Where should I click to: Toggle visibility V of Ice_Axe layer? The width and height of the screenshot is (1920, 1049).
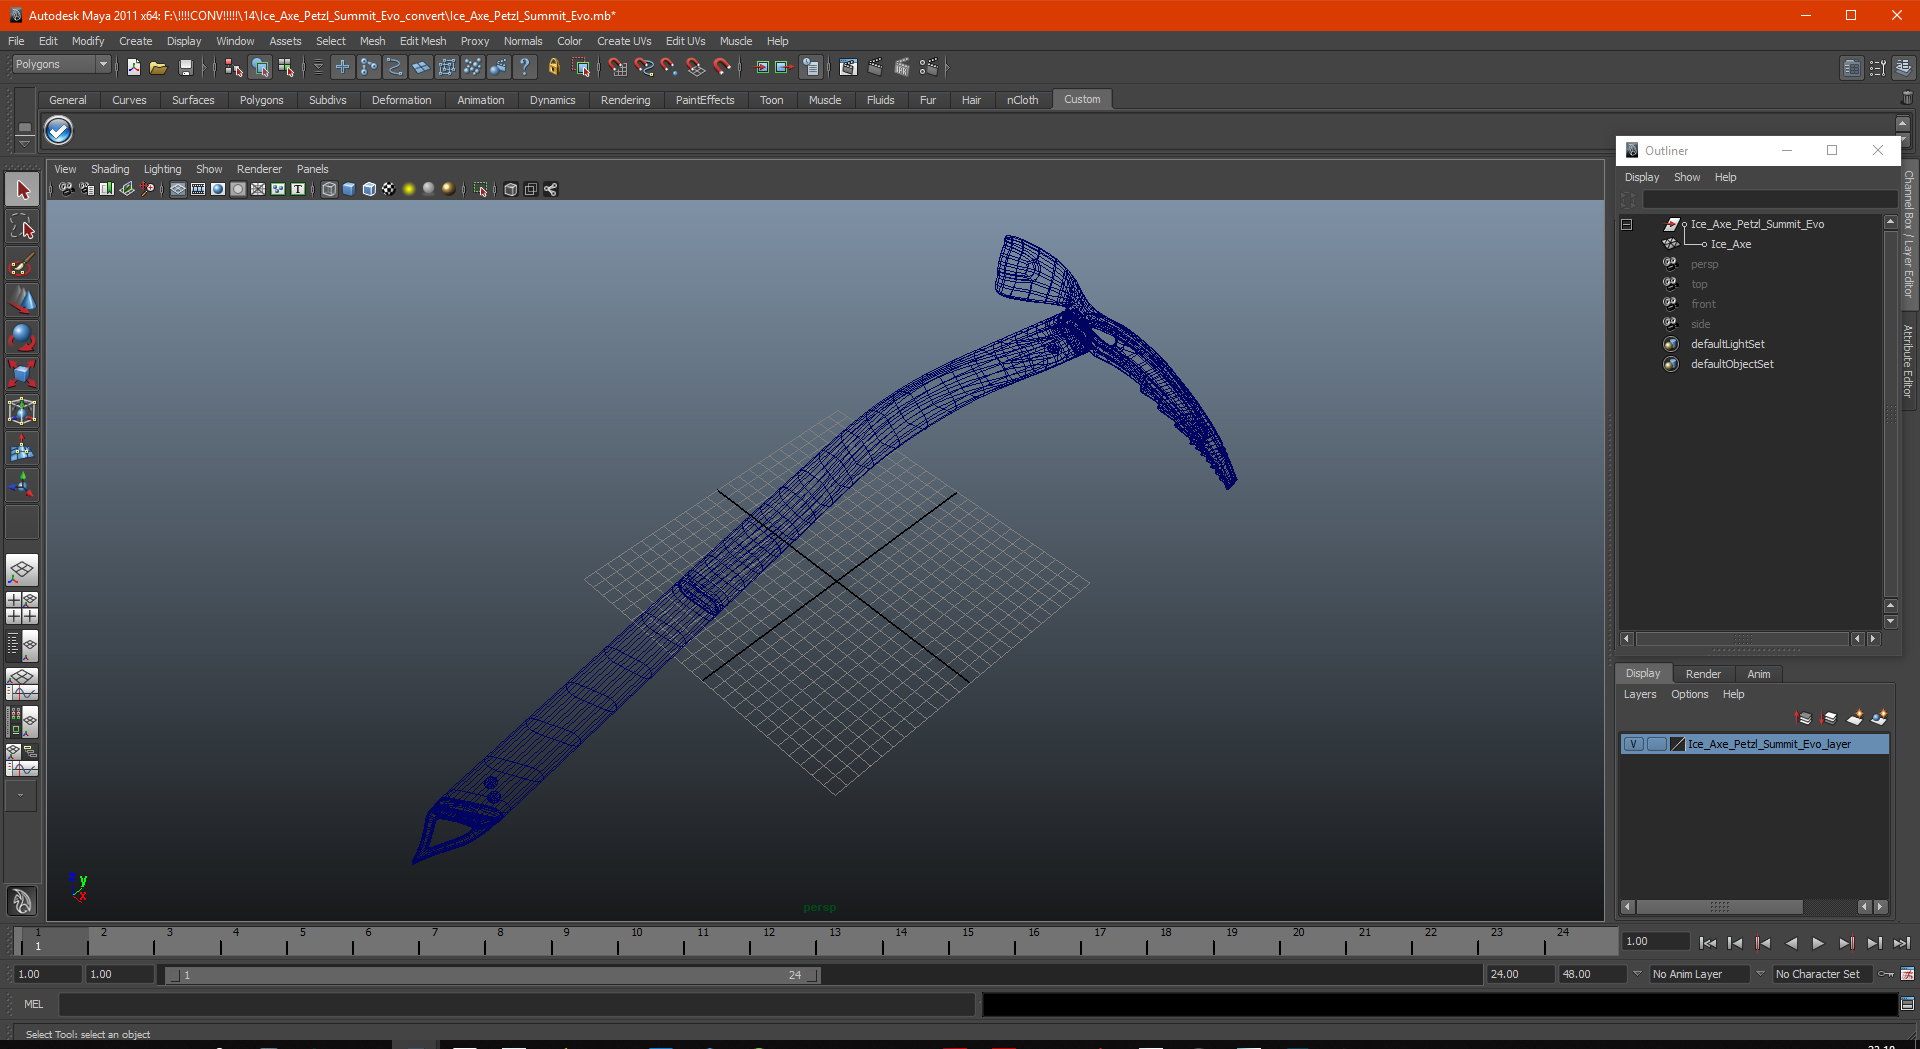(1633, 744)
